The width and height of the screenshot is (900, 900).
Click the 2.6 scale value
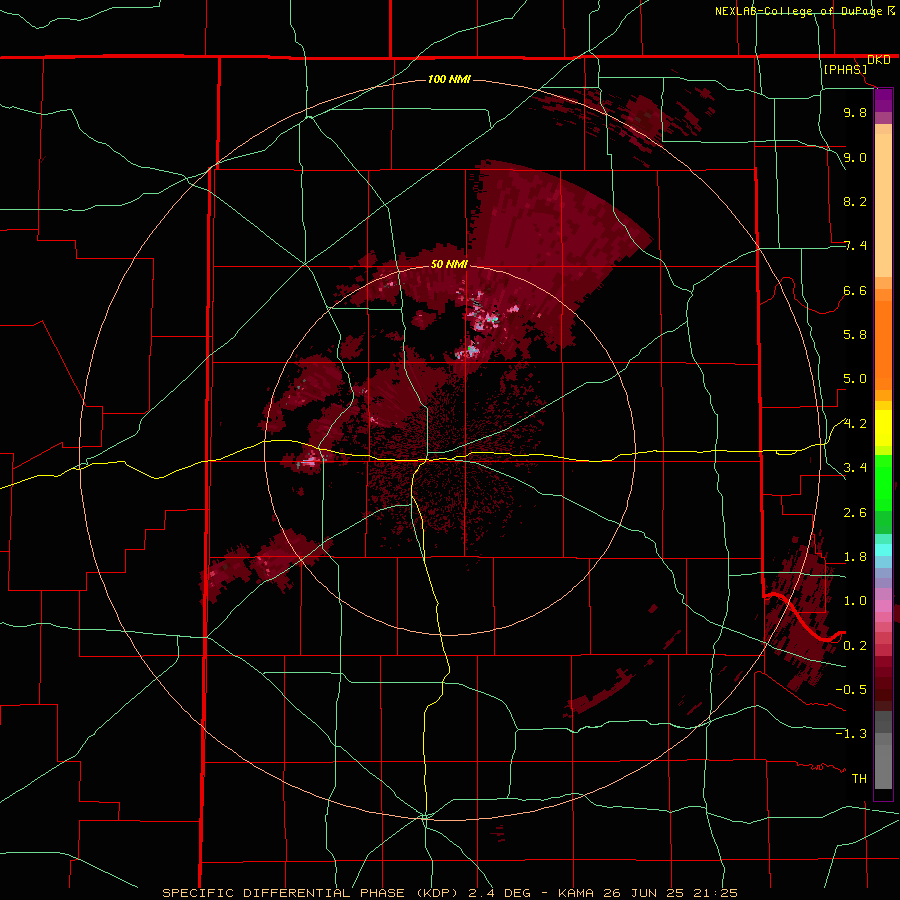[855, 513]
